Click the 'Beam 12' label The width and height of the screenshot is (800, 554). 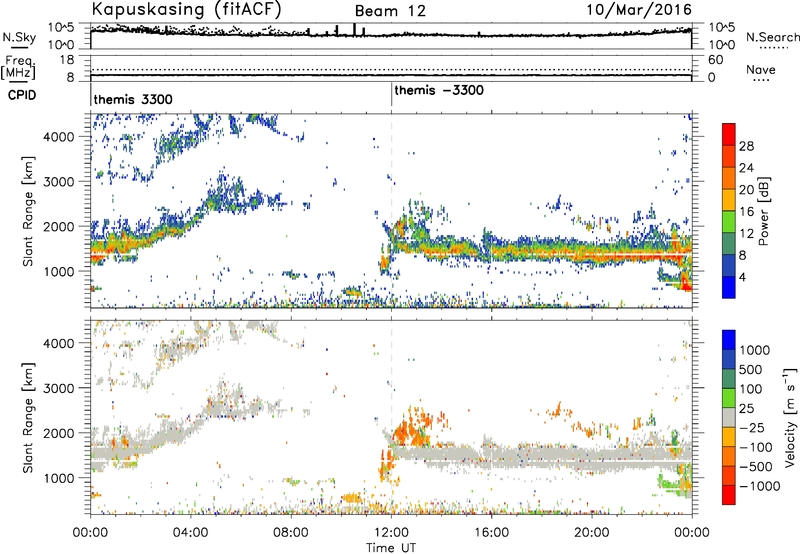[390, 11]
